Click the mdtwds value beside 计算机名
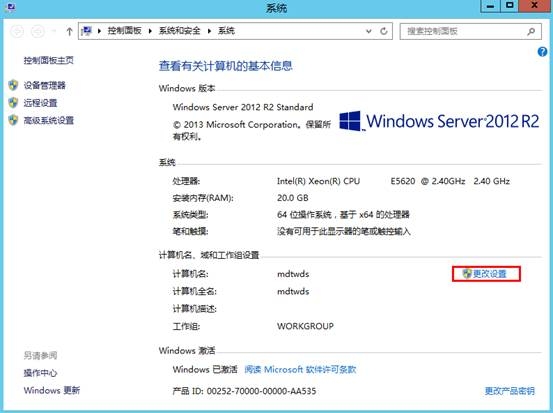This screenshot has height=413, width=553. tap(293, 274)
